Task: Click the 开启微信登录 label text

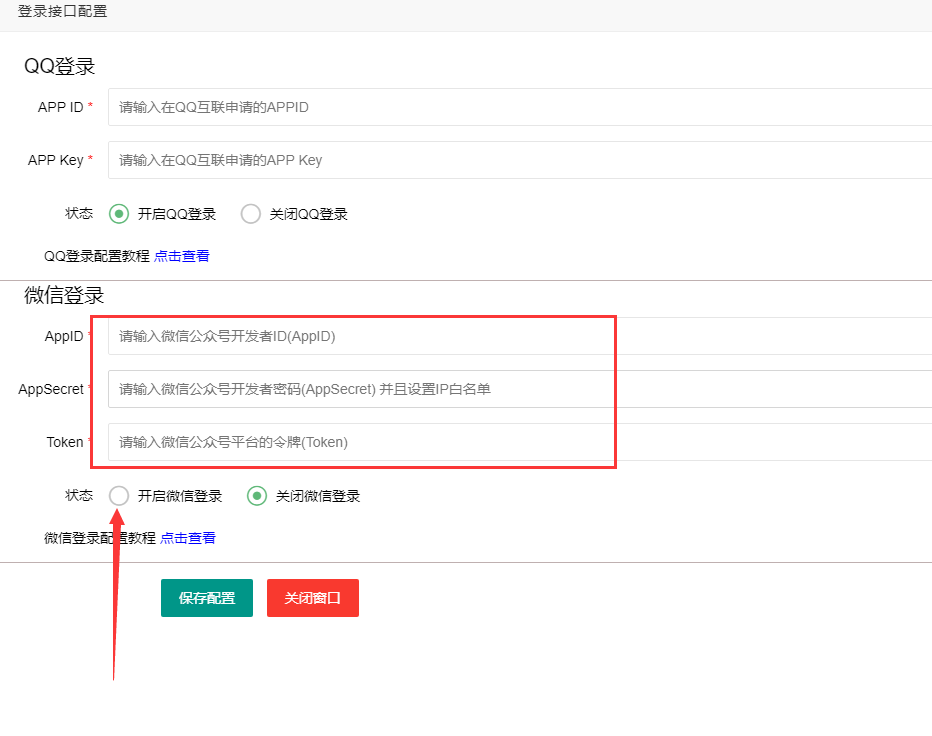Action: pos(180,496)
